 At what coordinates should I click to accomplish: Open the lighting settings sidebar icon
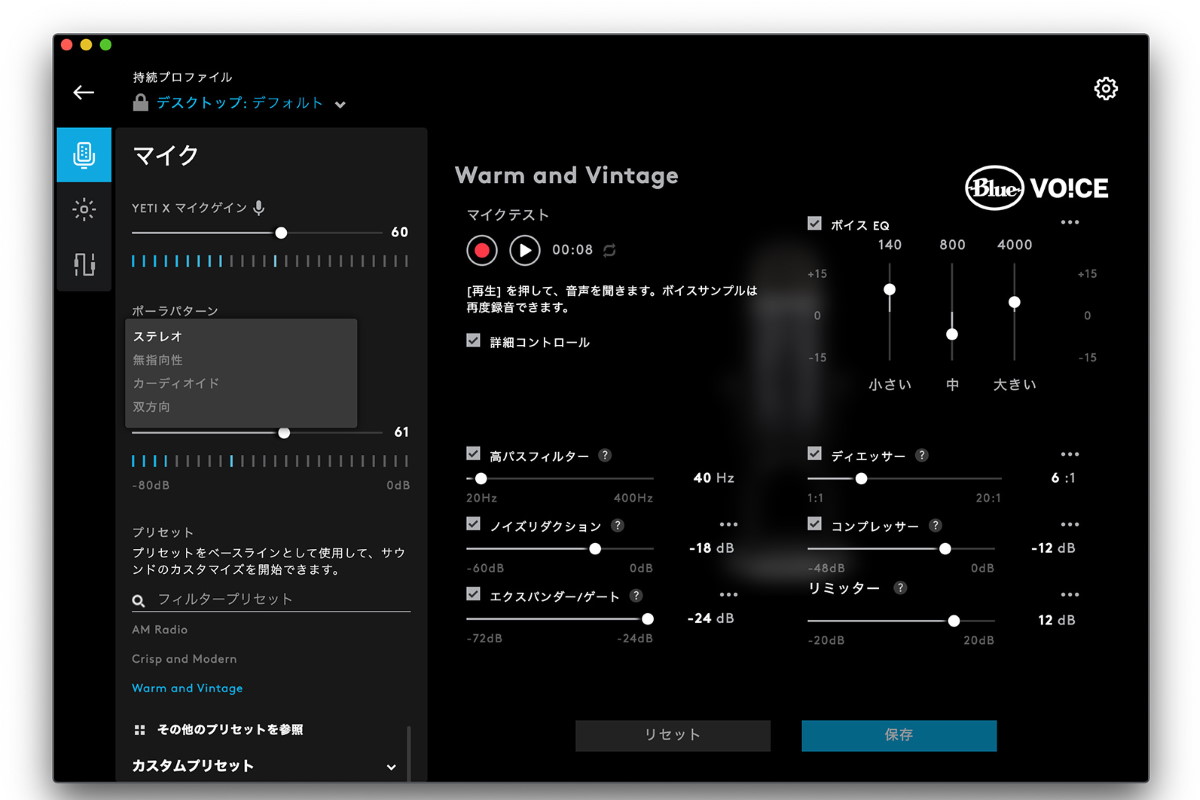[x=84, y=209]
